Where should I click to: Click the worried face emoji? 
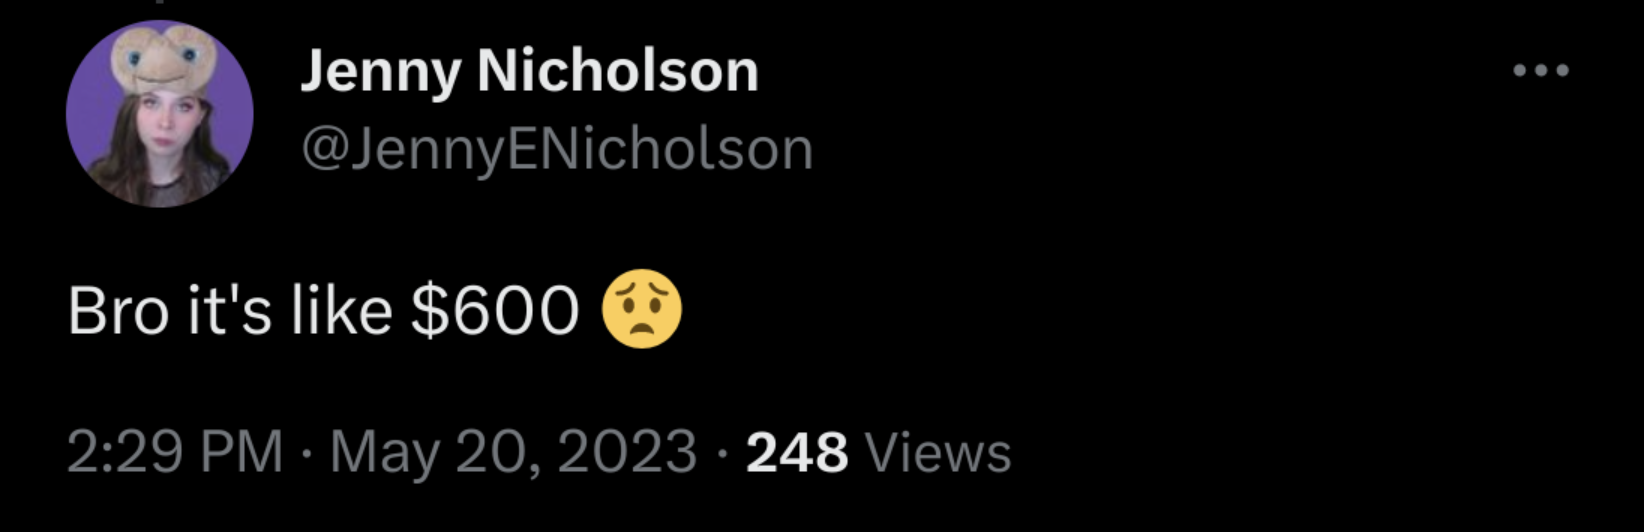coord(642,310)
